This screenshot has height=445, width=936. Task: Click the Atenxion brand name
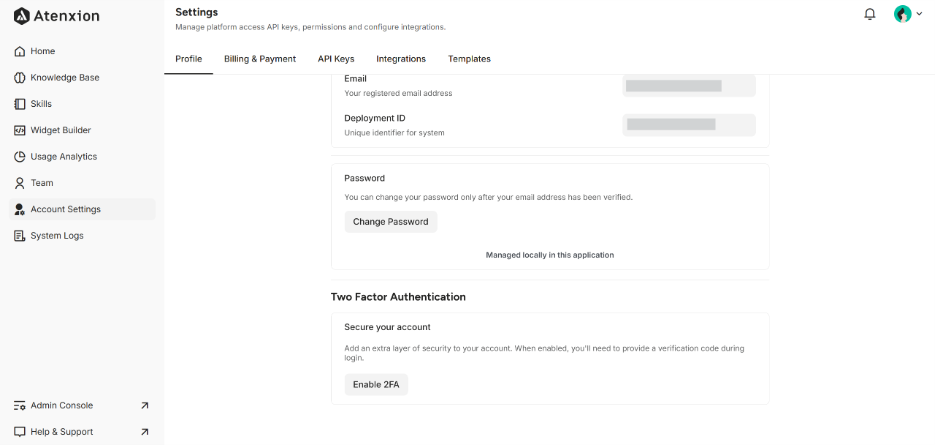pos(66,16)
